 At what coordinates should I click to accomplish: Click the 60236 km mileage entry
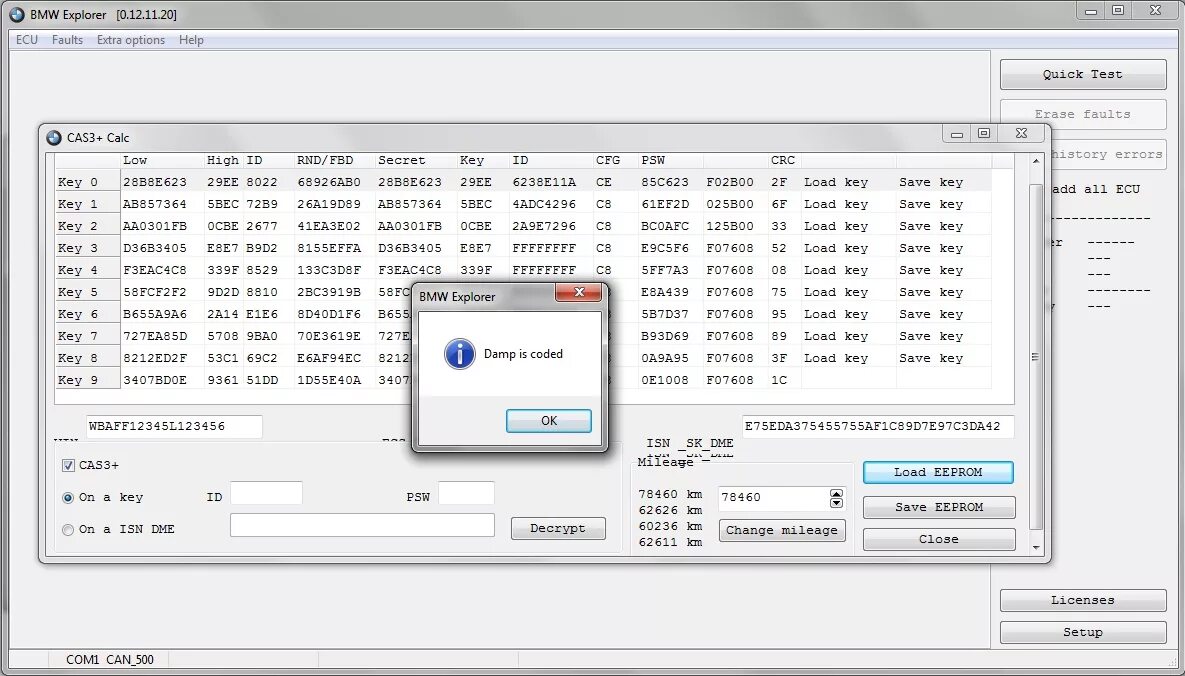[670, 526]
